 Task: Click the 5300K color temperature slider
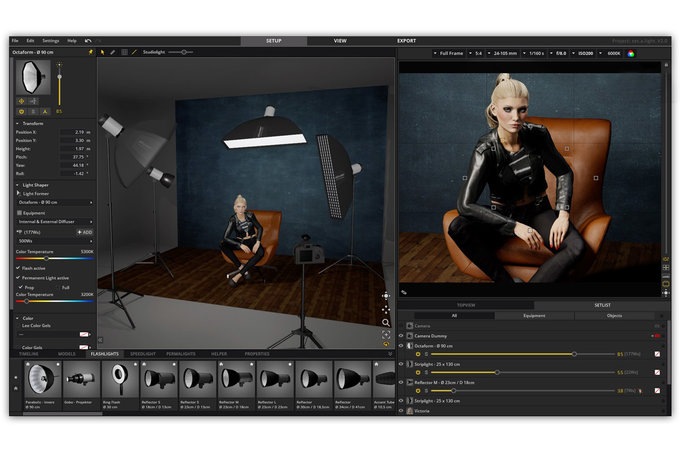pos(55,258)
